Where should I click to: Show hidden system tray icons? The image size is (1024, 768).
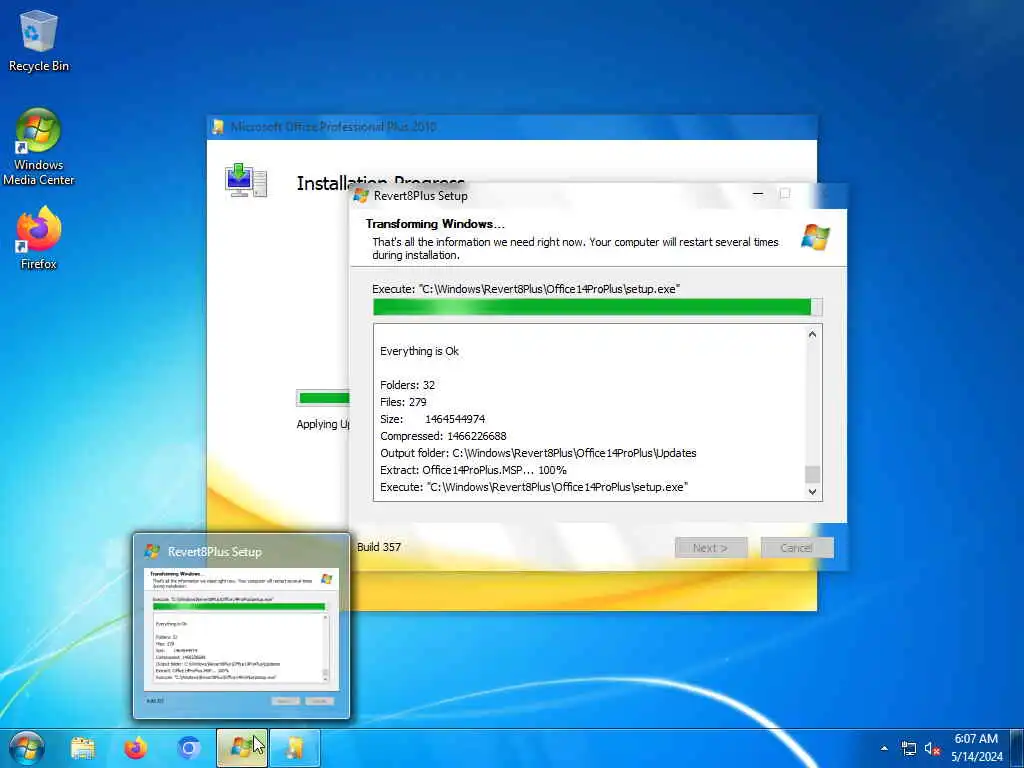coord(884,748)
